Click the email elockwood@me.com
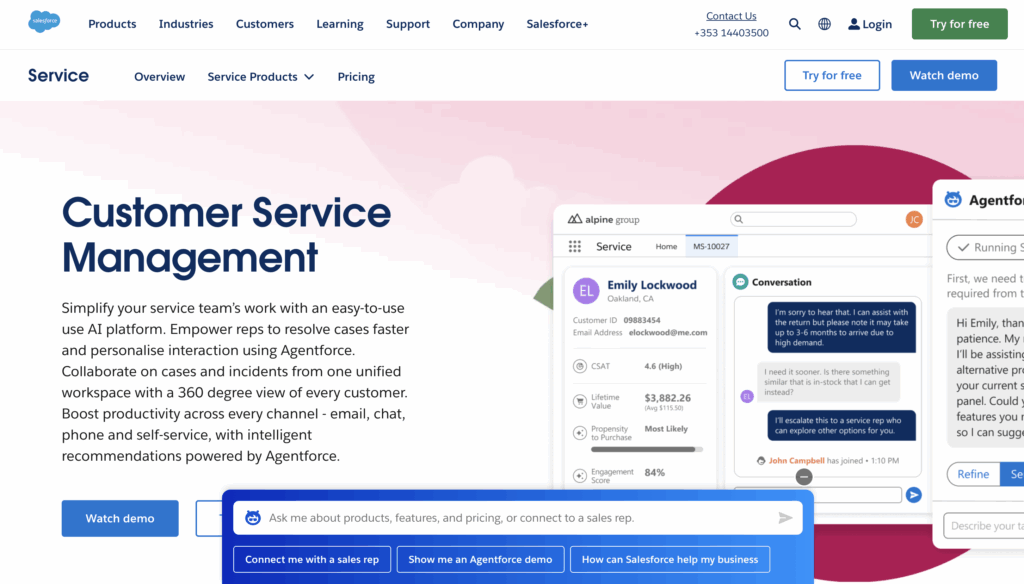Image resolution: width=1024 pixels, height=584 pixels. click(x=667, y=333)
